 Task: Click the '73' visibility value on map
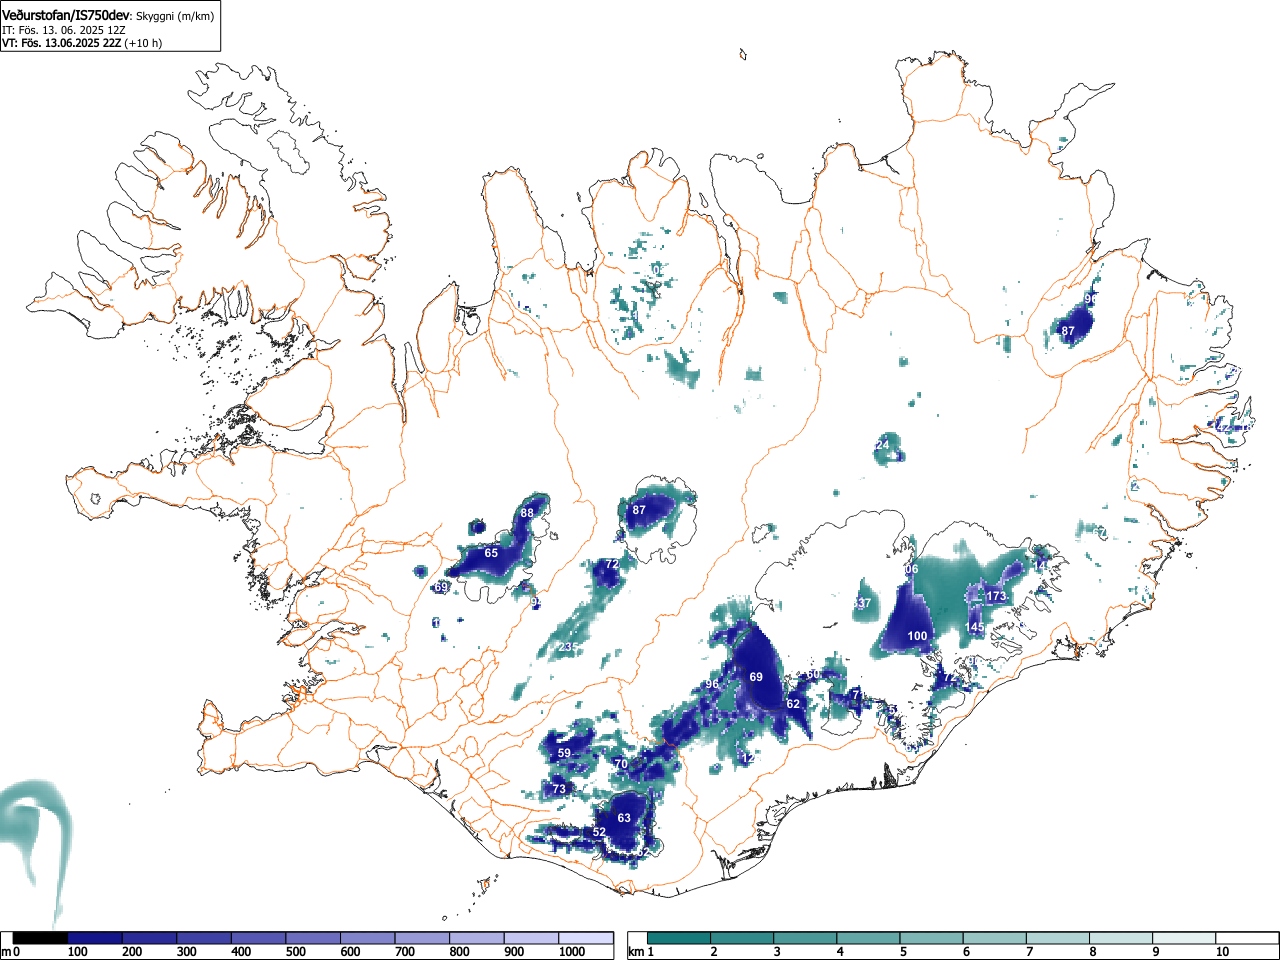(559, 789)
